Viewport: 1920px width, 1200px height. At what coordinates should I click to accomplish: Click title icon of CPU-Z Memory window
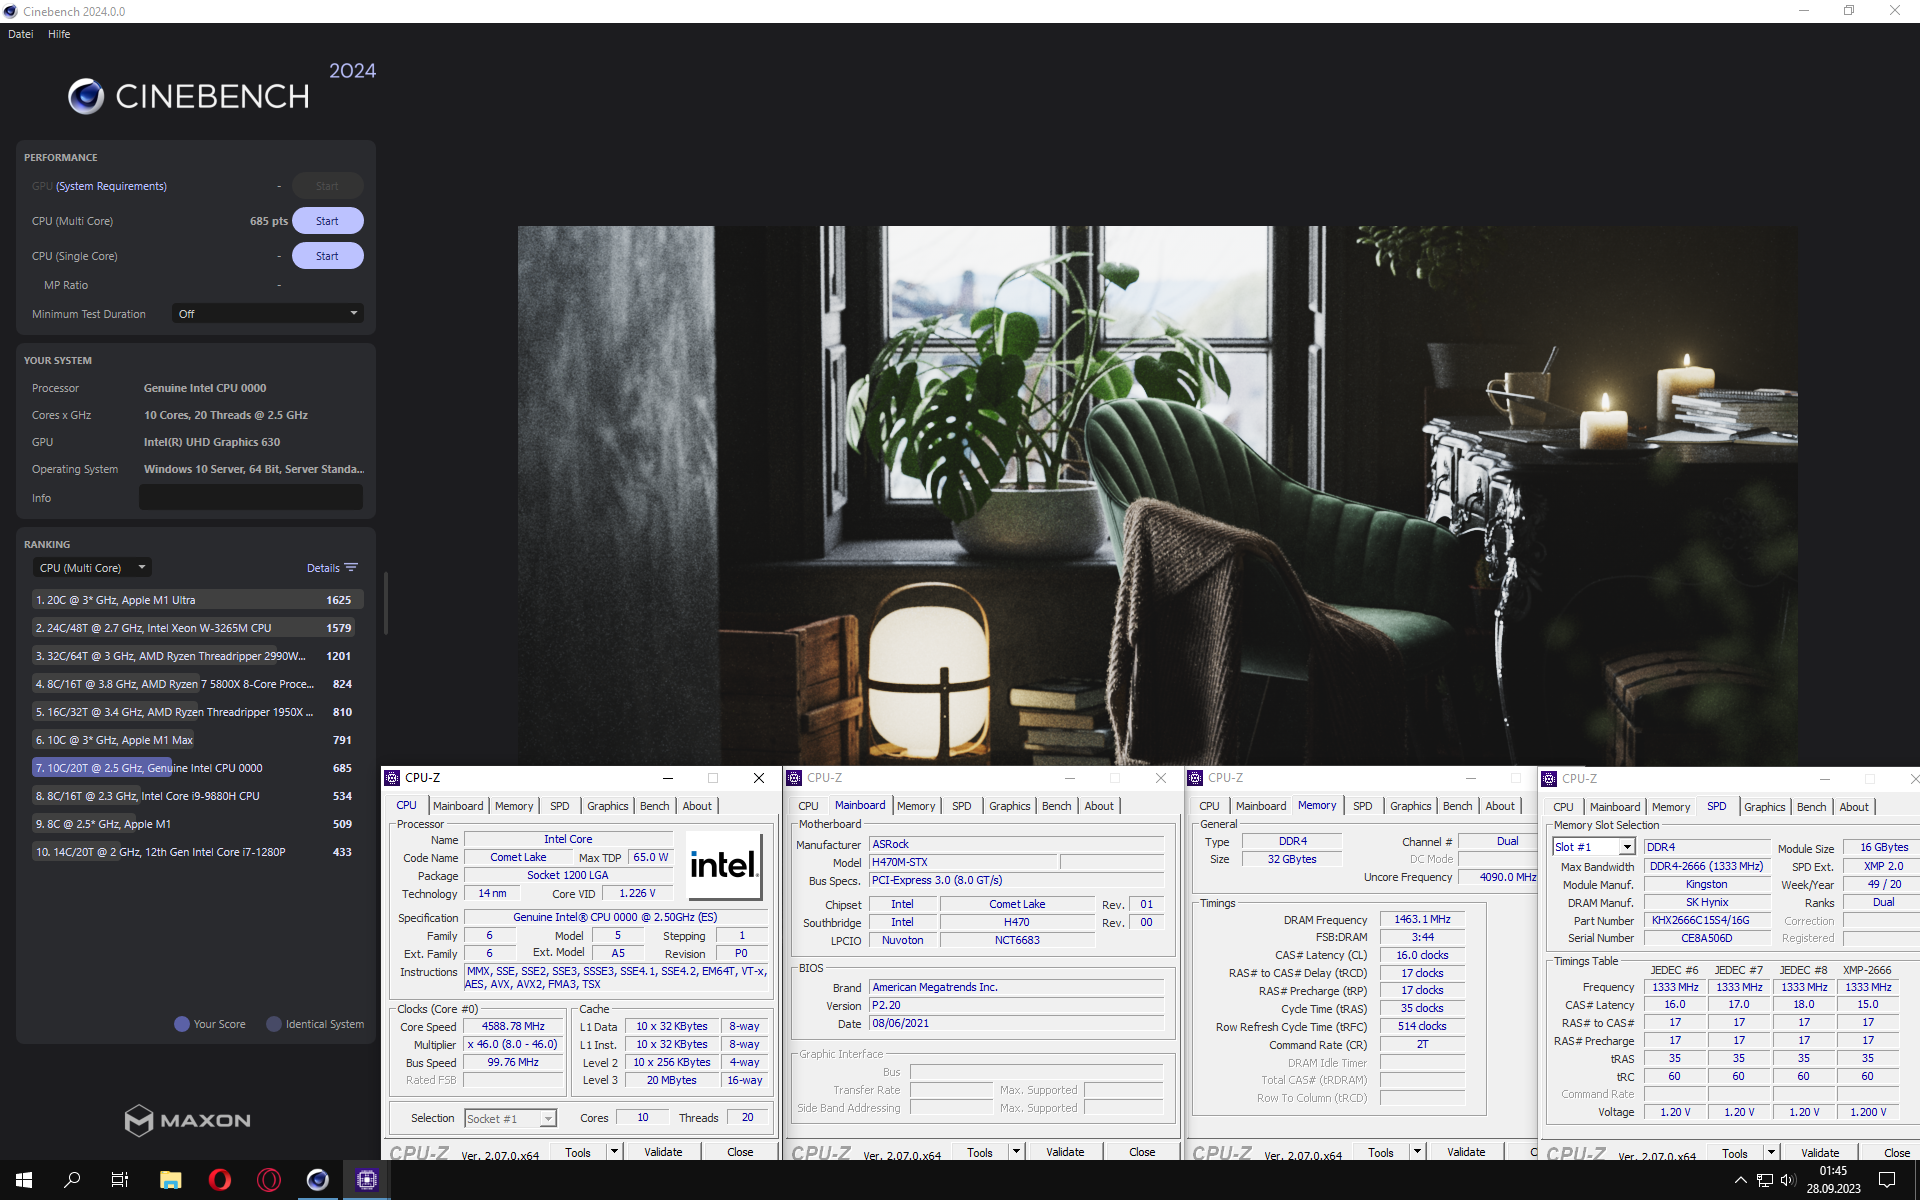coord(1195,778)
